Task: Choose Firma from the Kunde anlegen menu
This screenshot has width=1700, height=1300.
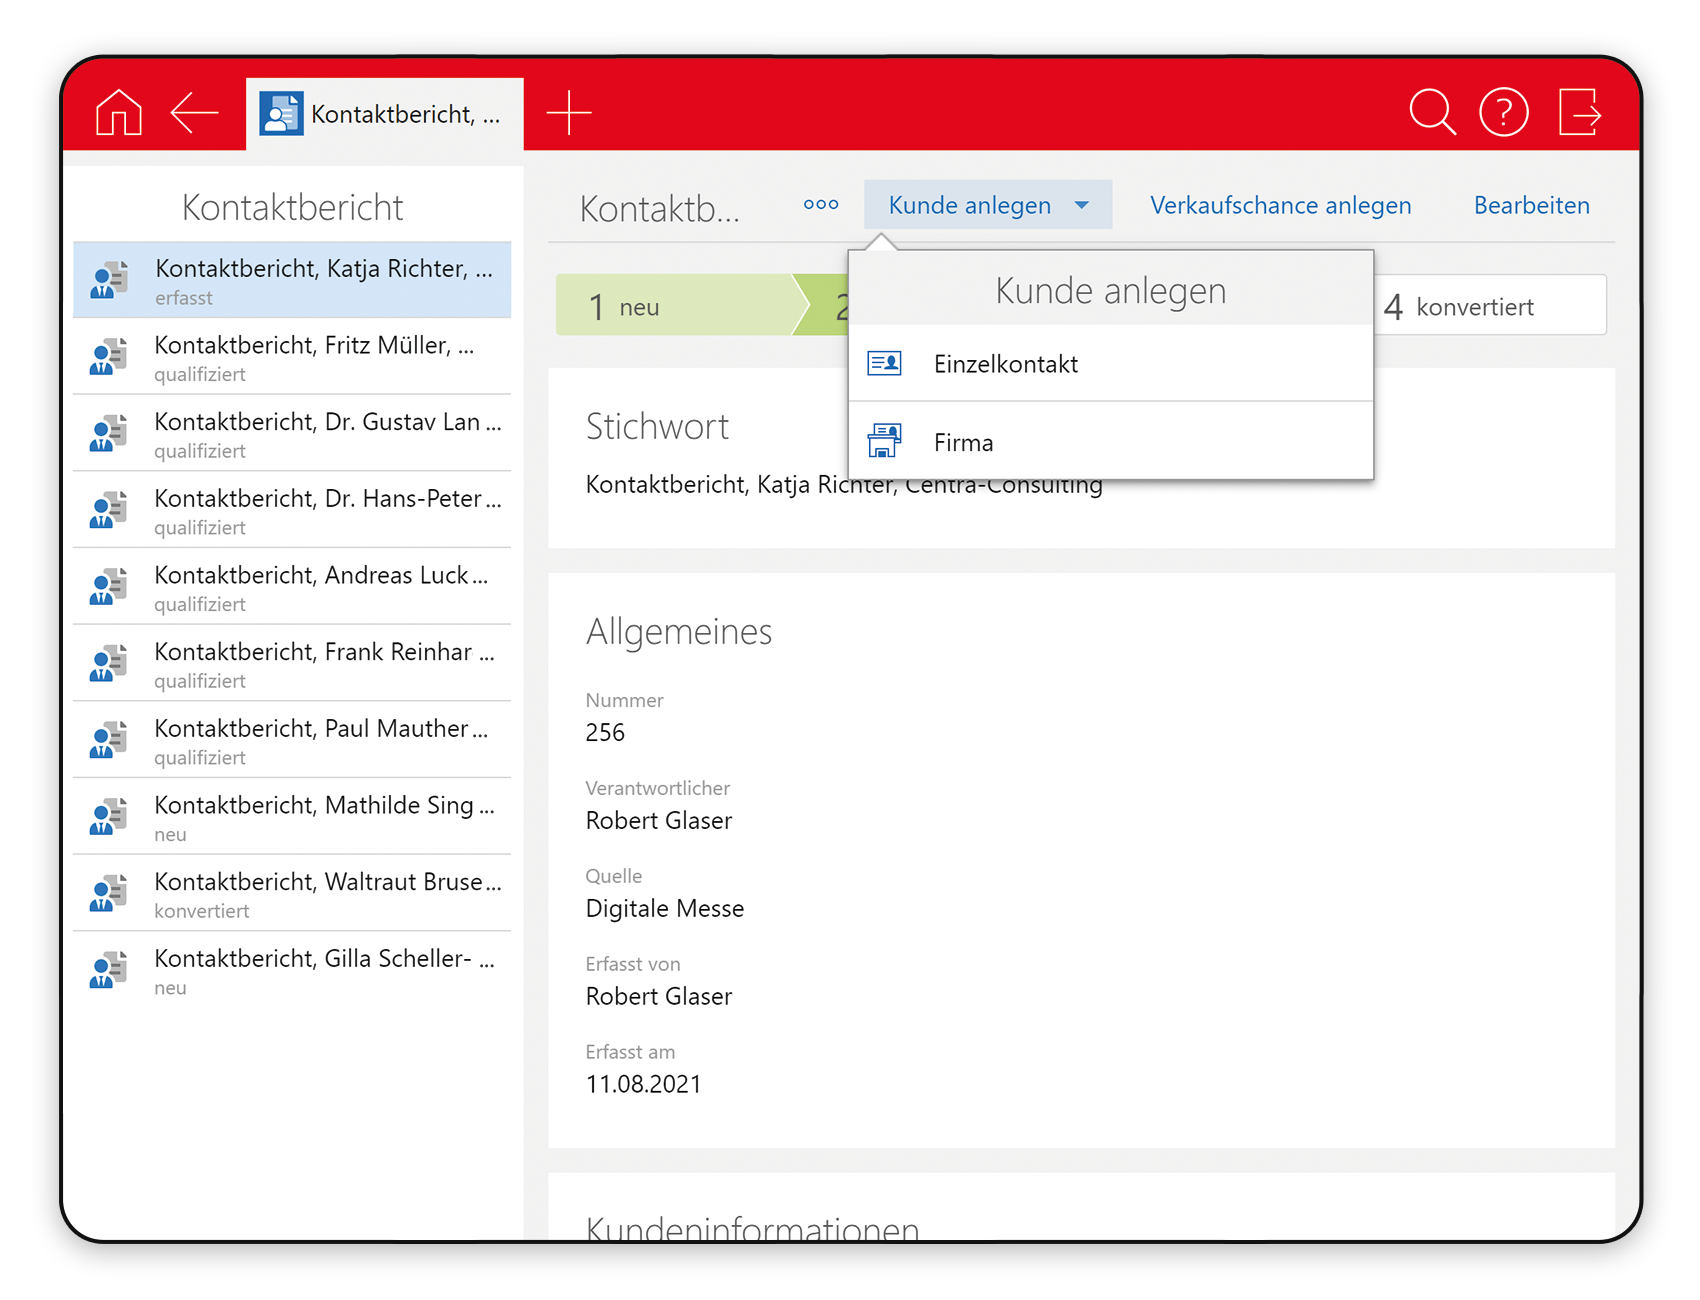Action: point(963,441)
